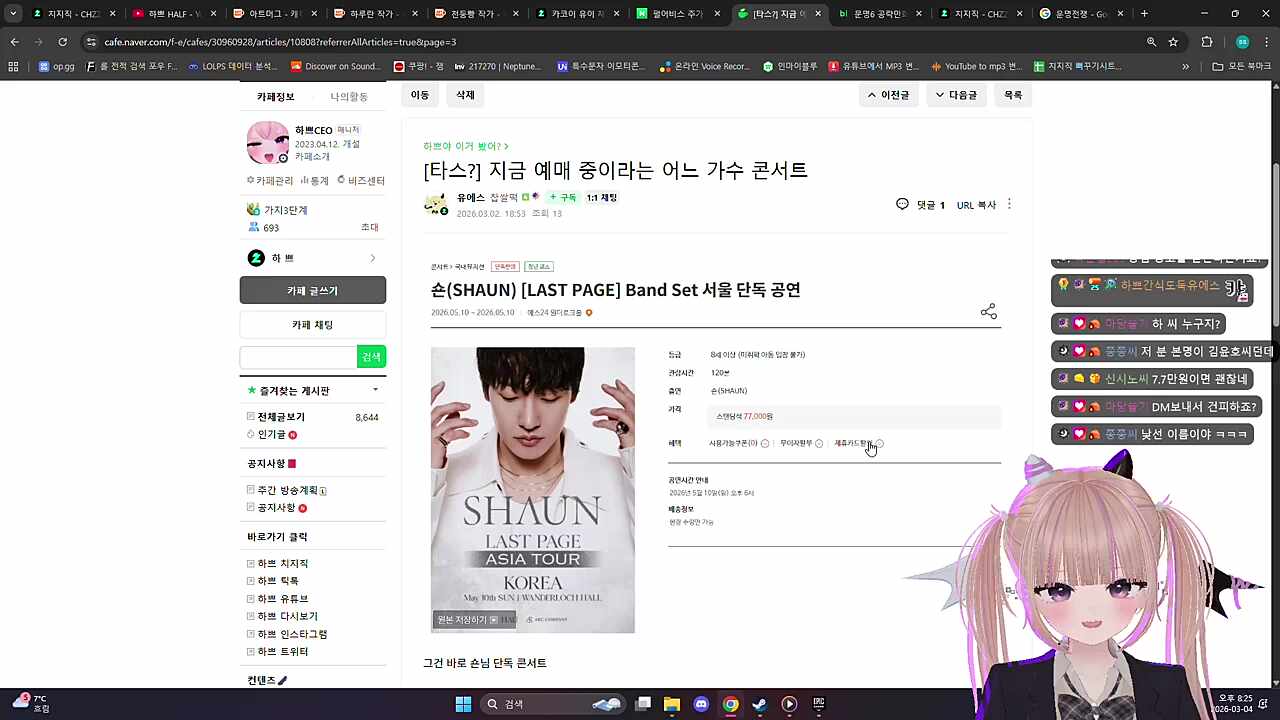Click 원본 저장하기 on the SHAUN poster

click(x=462, y=619)
